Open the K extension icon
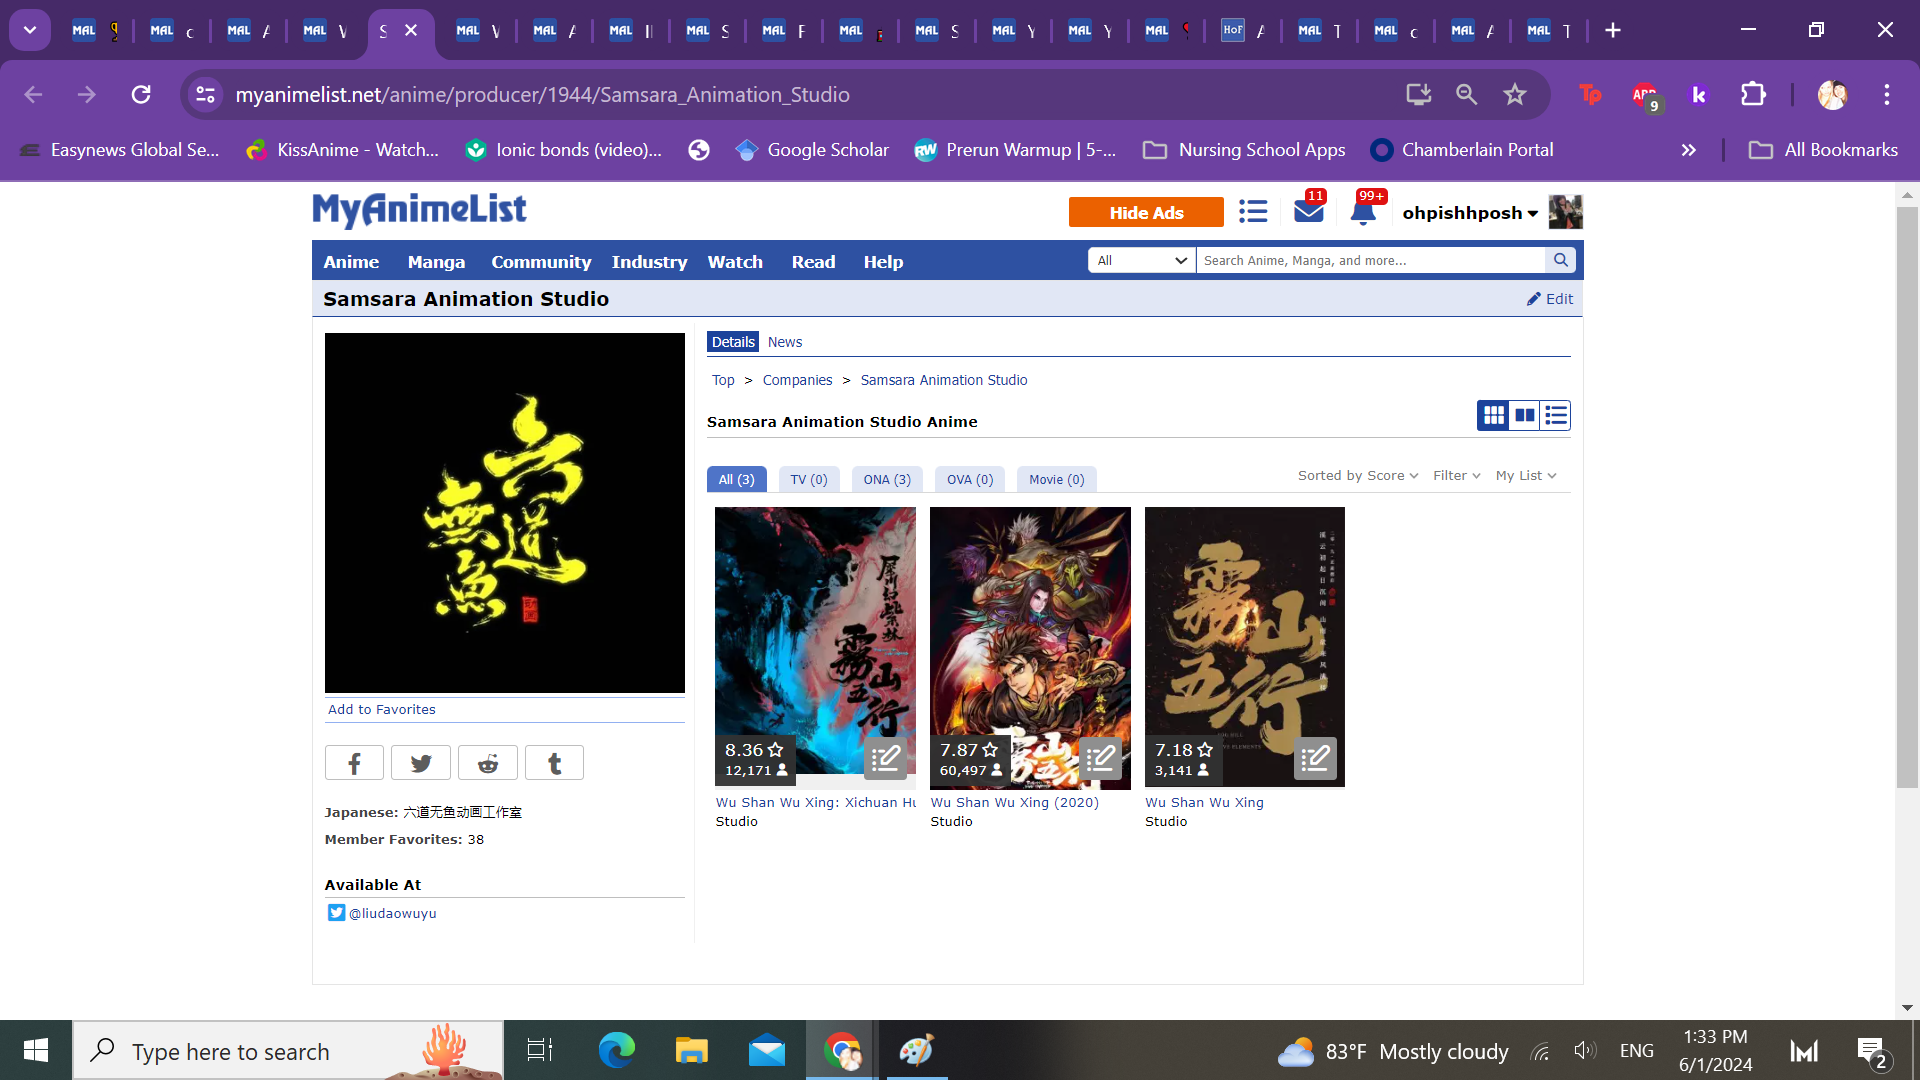Viewport: 1920px width, 1080px height. coord(1698,94)
